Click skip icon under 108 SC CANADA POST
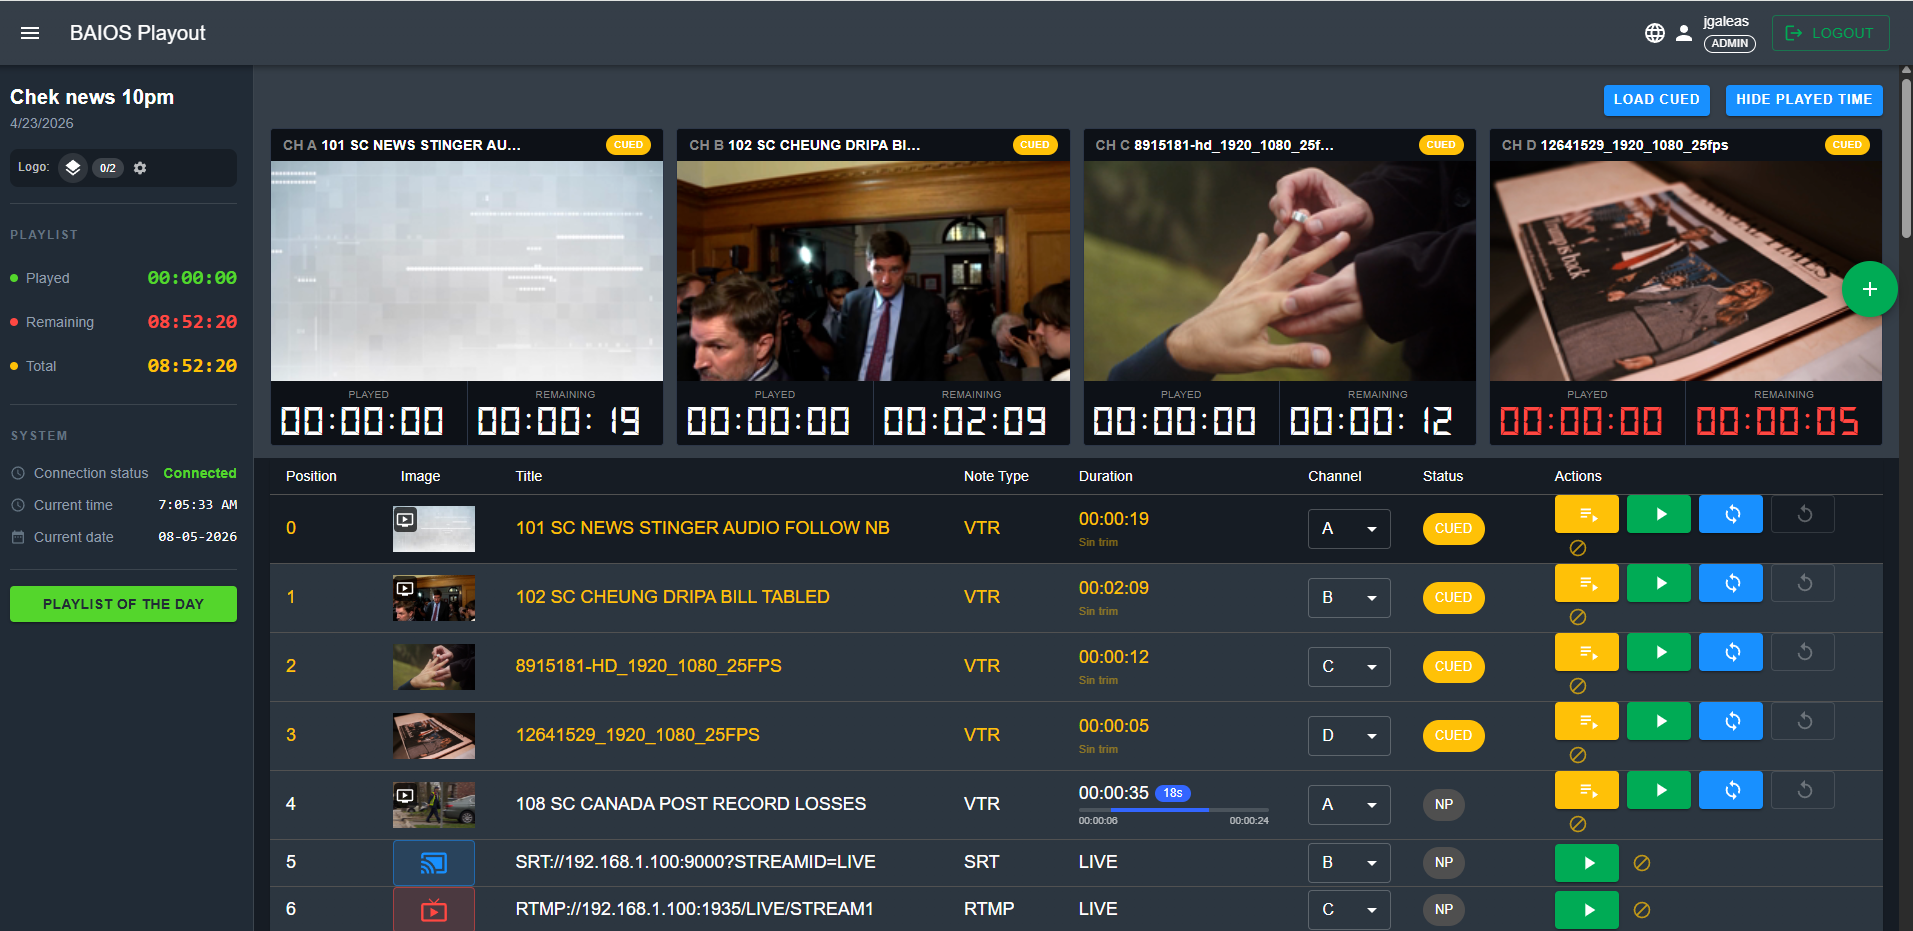The height and width of the screenshot is (931, 1913). [x=1578, y=824]
